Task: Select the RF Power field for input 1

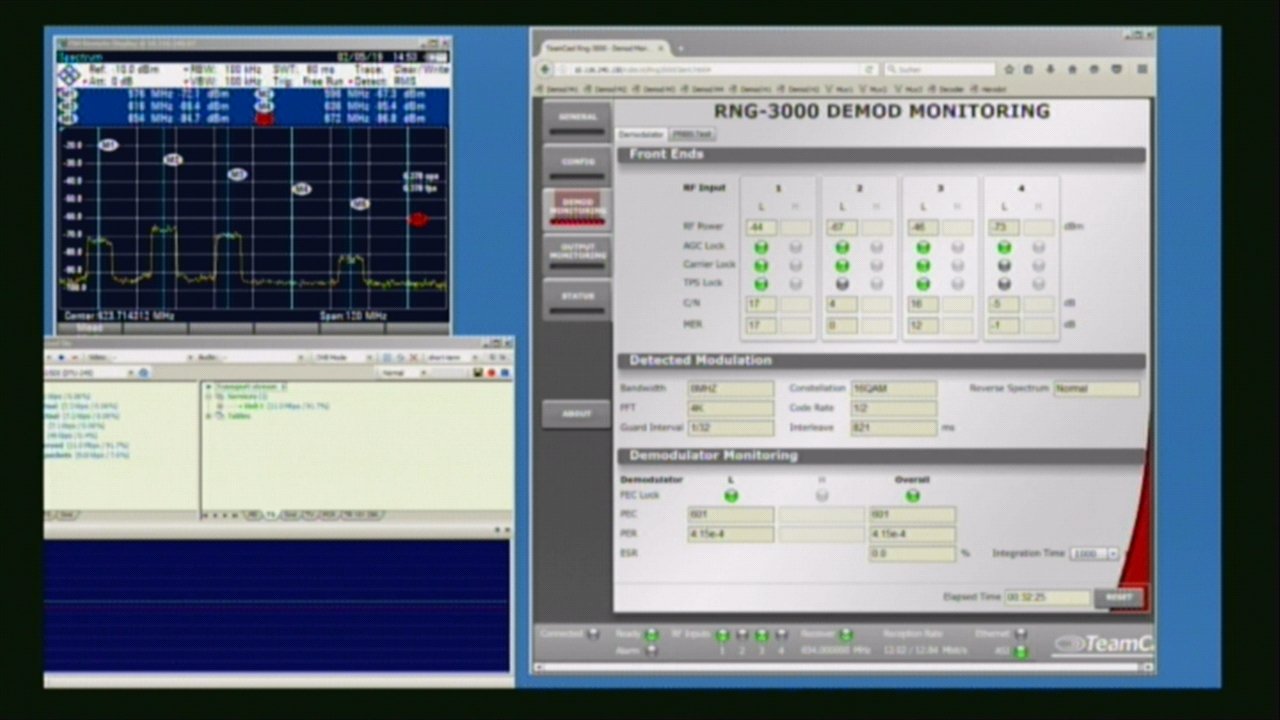Action: coord(761,228)
